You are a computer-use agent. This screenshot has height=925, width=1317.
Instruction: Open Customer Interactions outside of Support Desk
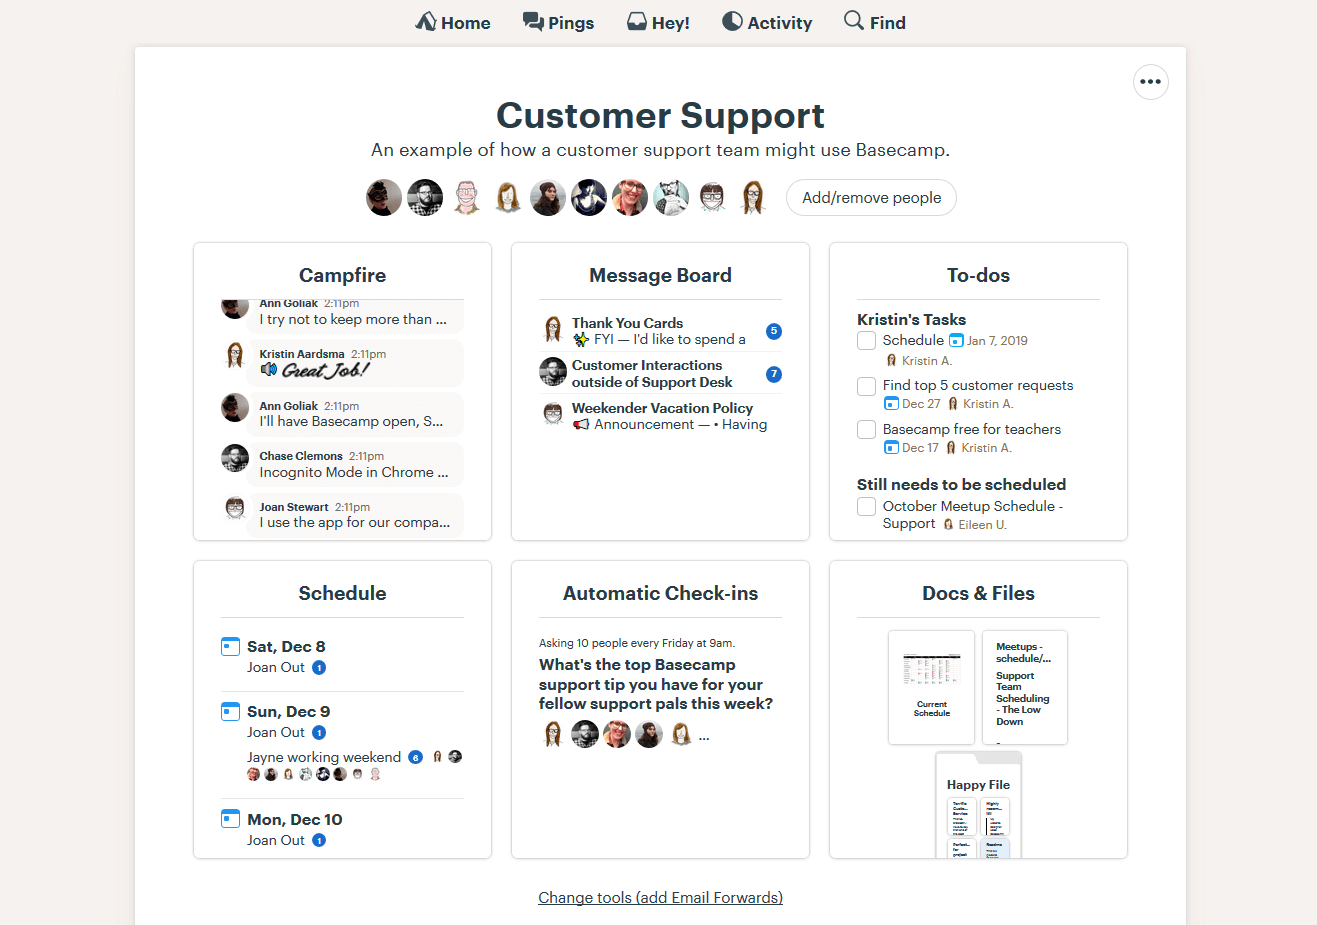click(652, 374)
